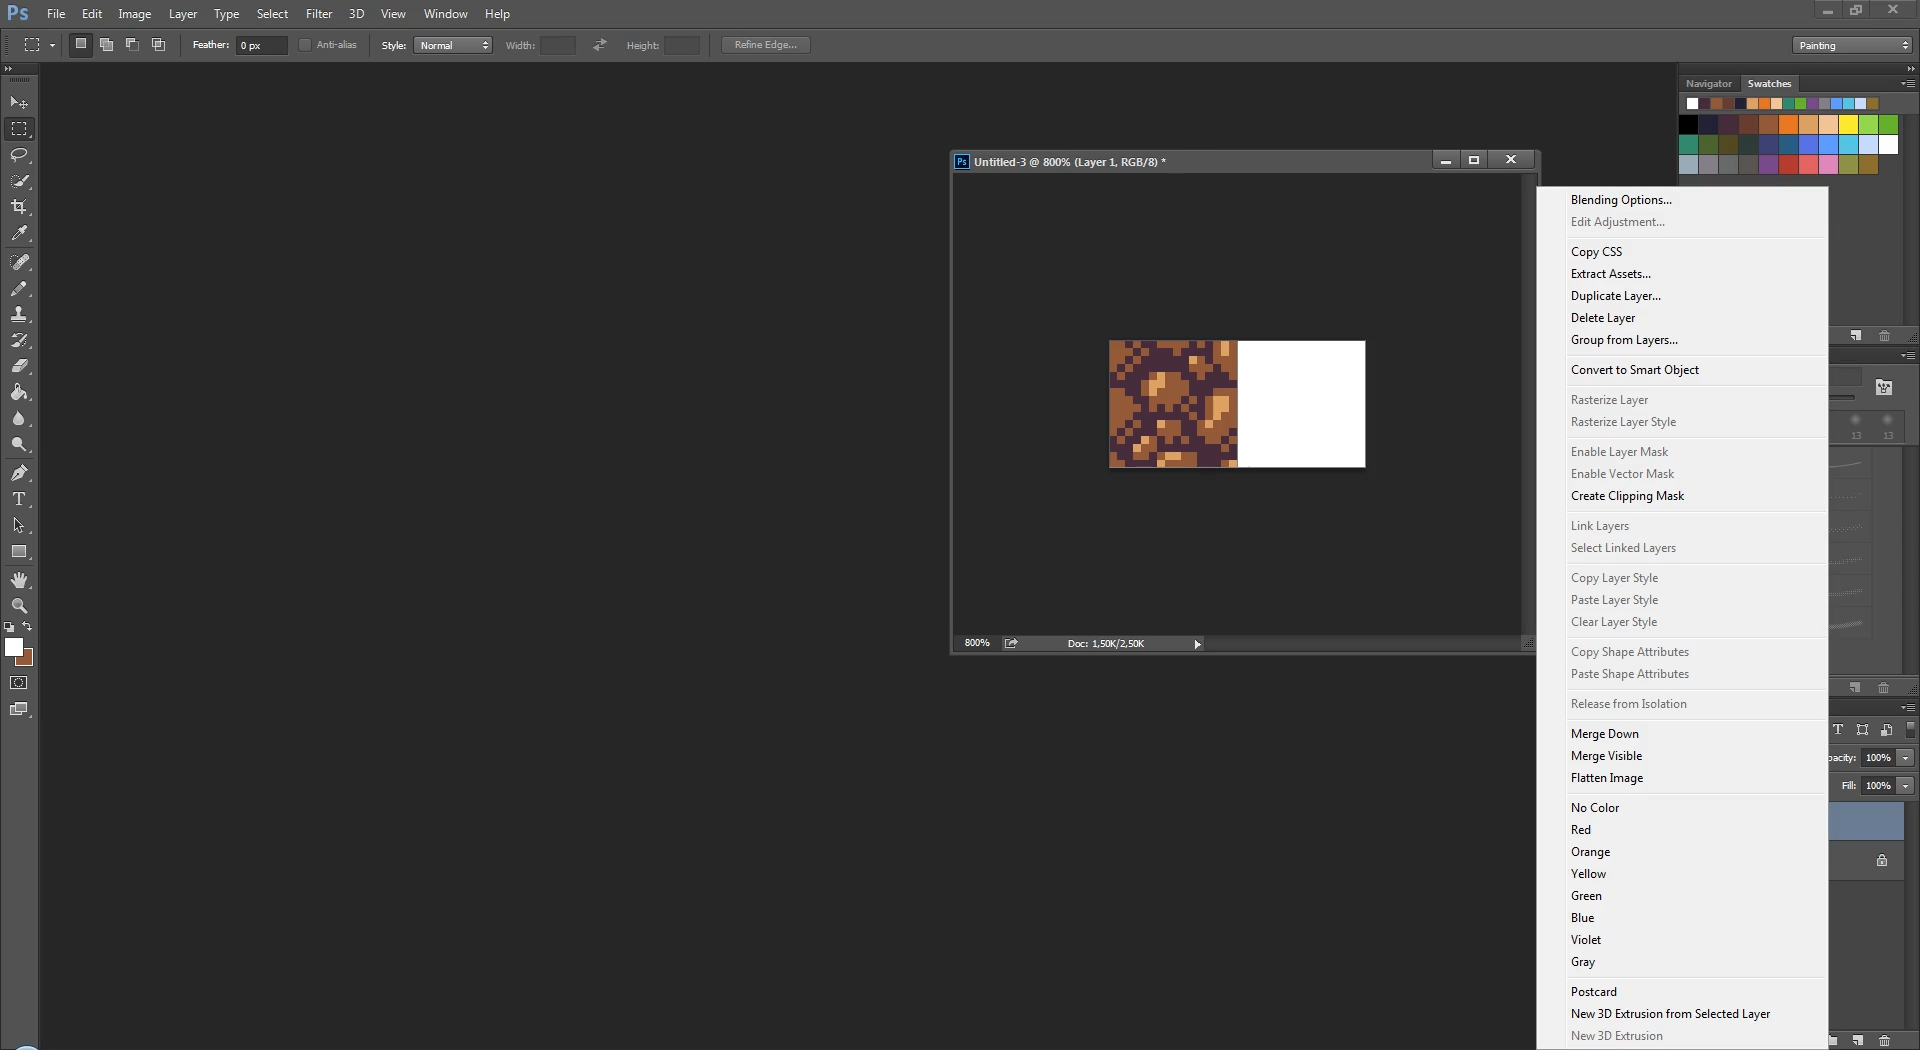
Task: Click the lock icon on Background layer
Action: [x=1882, y=861]
